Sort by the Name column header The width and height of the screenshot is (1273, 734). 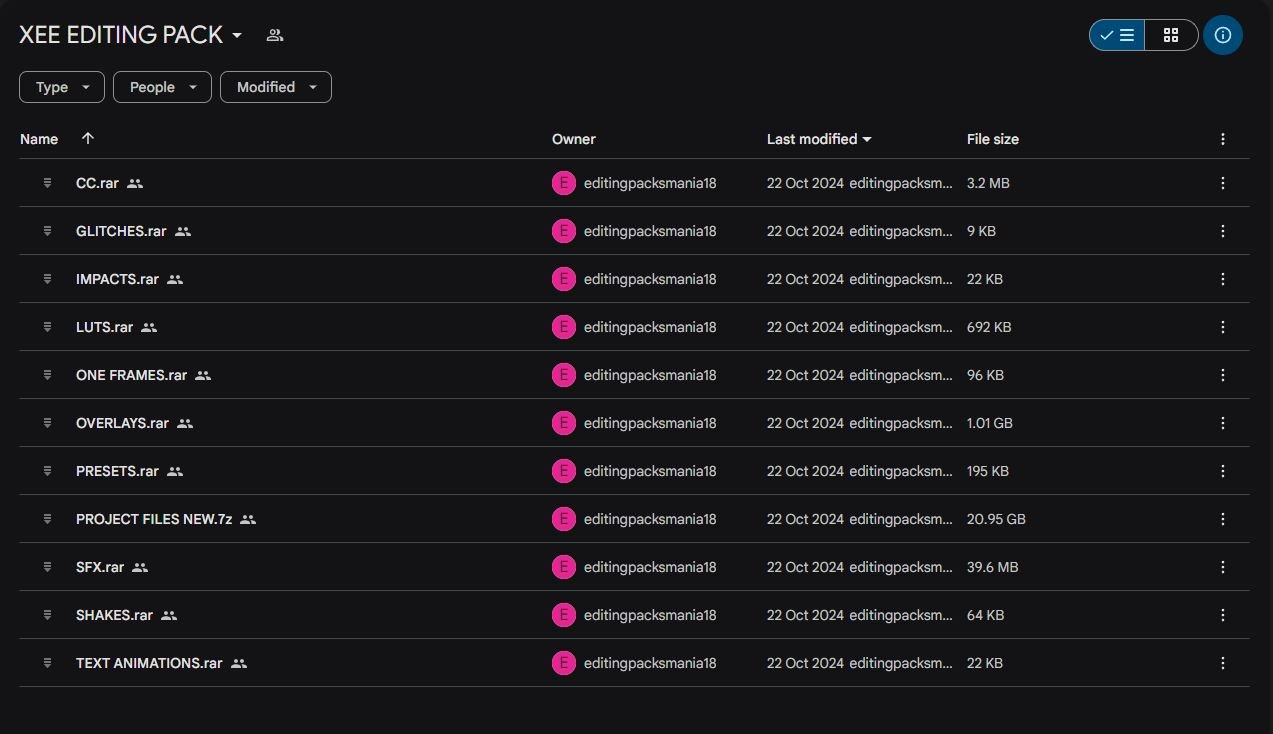pyautogui.click(x=39, y=139)
